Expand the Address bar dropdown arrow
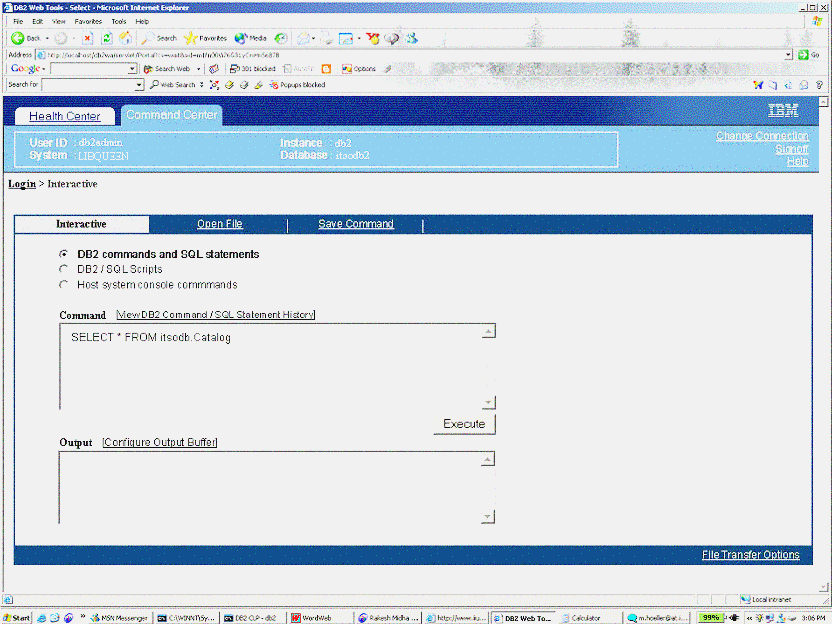Screen dimensions: 832x624 pyautogui.click(x=788, y=54)
